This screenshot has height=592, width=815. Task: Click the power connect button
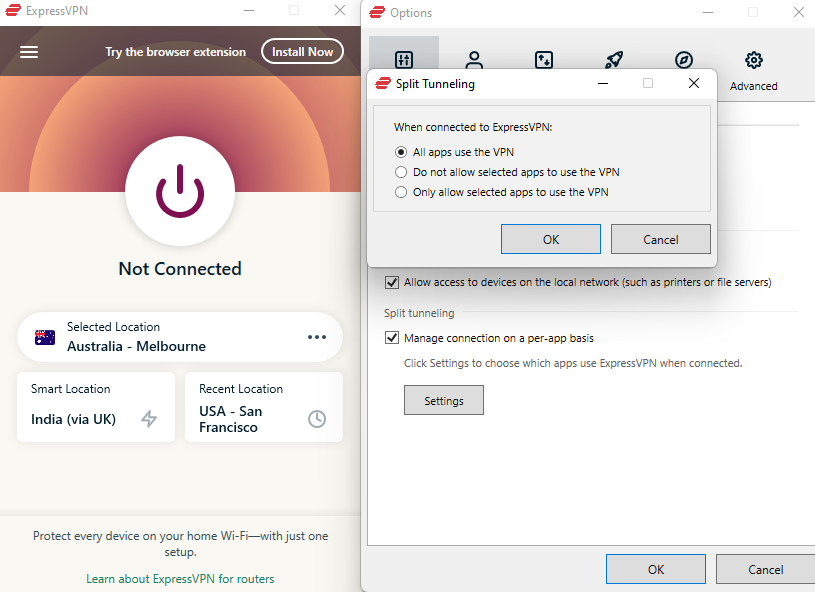click(180, 191)
